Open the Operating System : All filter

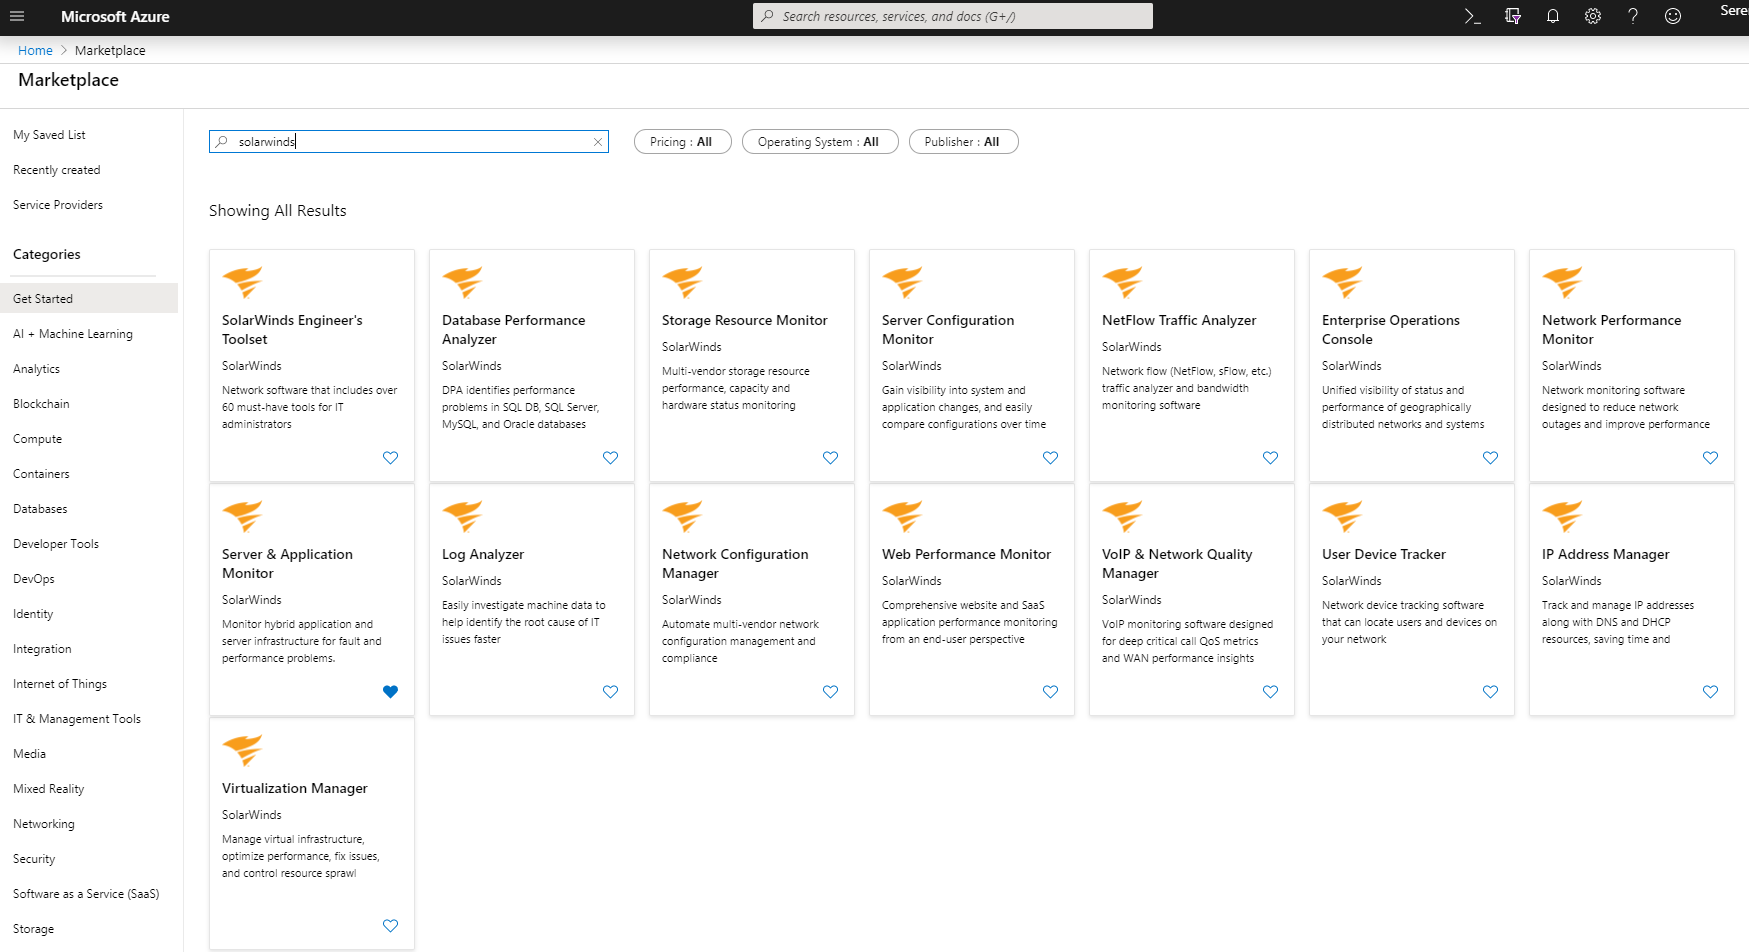coord(819,142)
